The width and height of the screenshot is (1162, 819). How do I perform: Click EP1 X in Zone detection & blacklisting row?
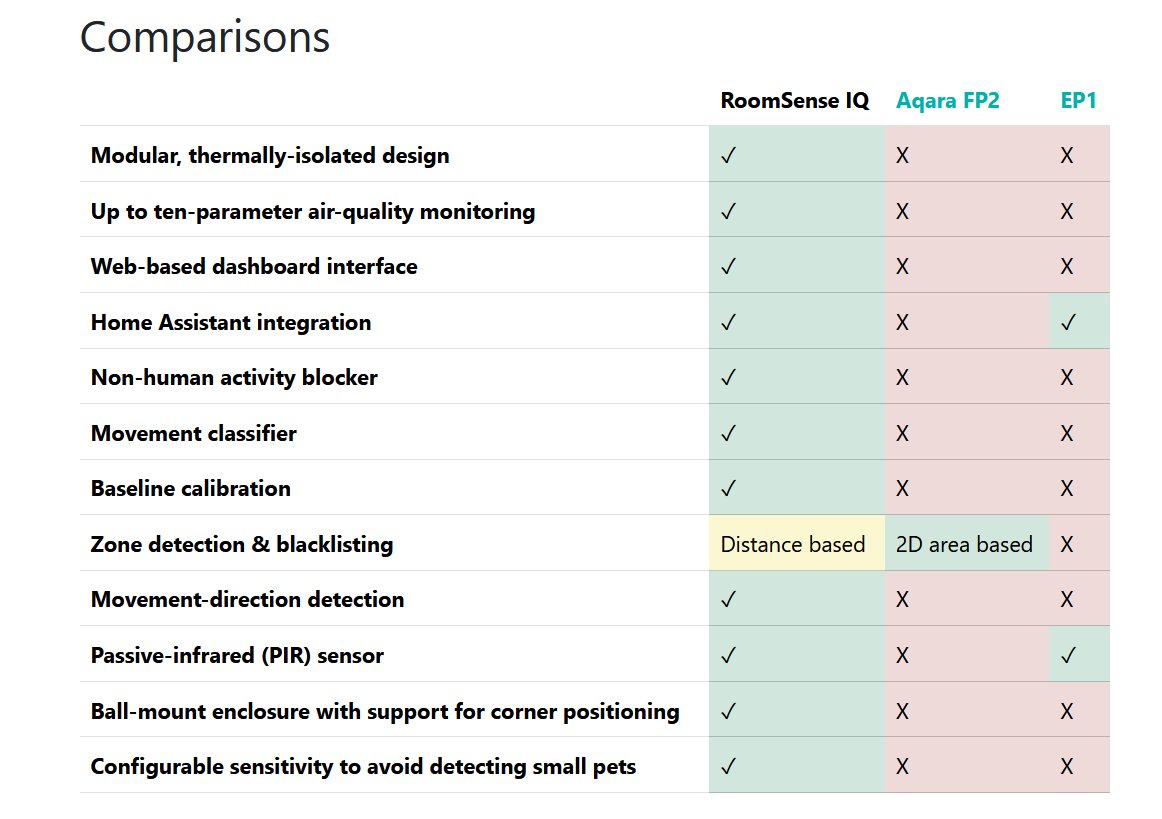click(1066, 544)
